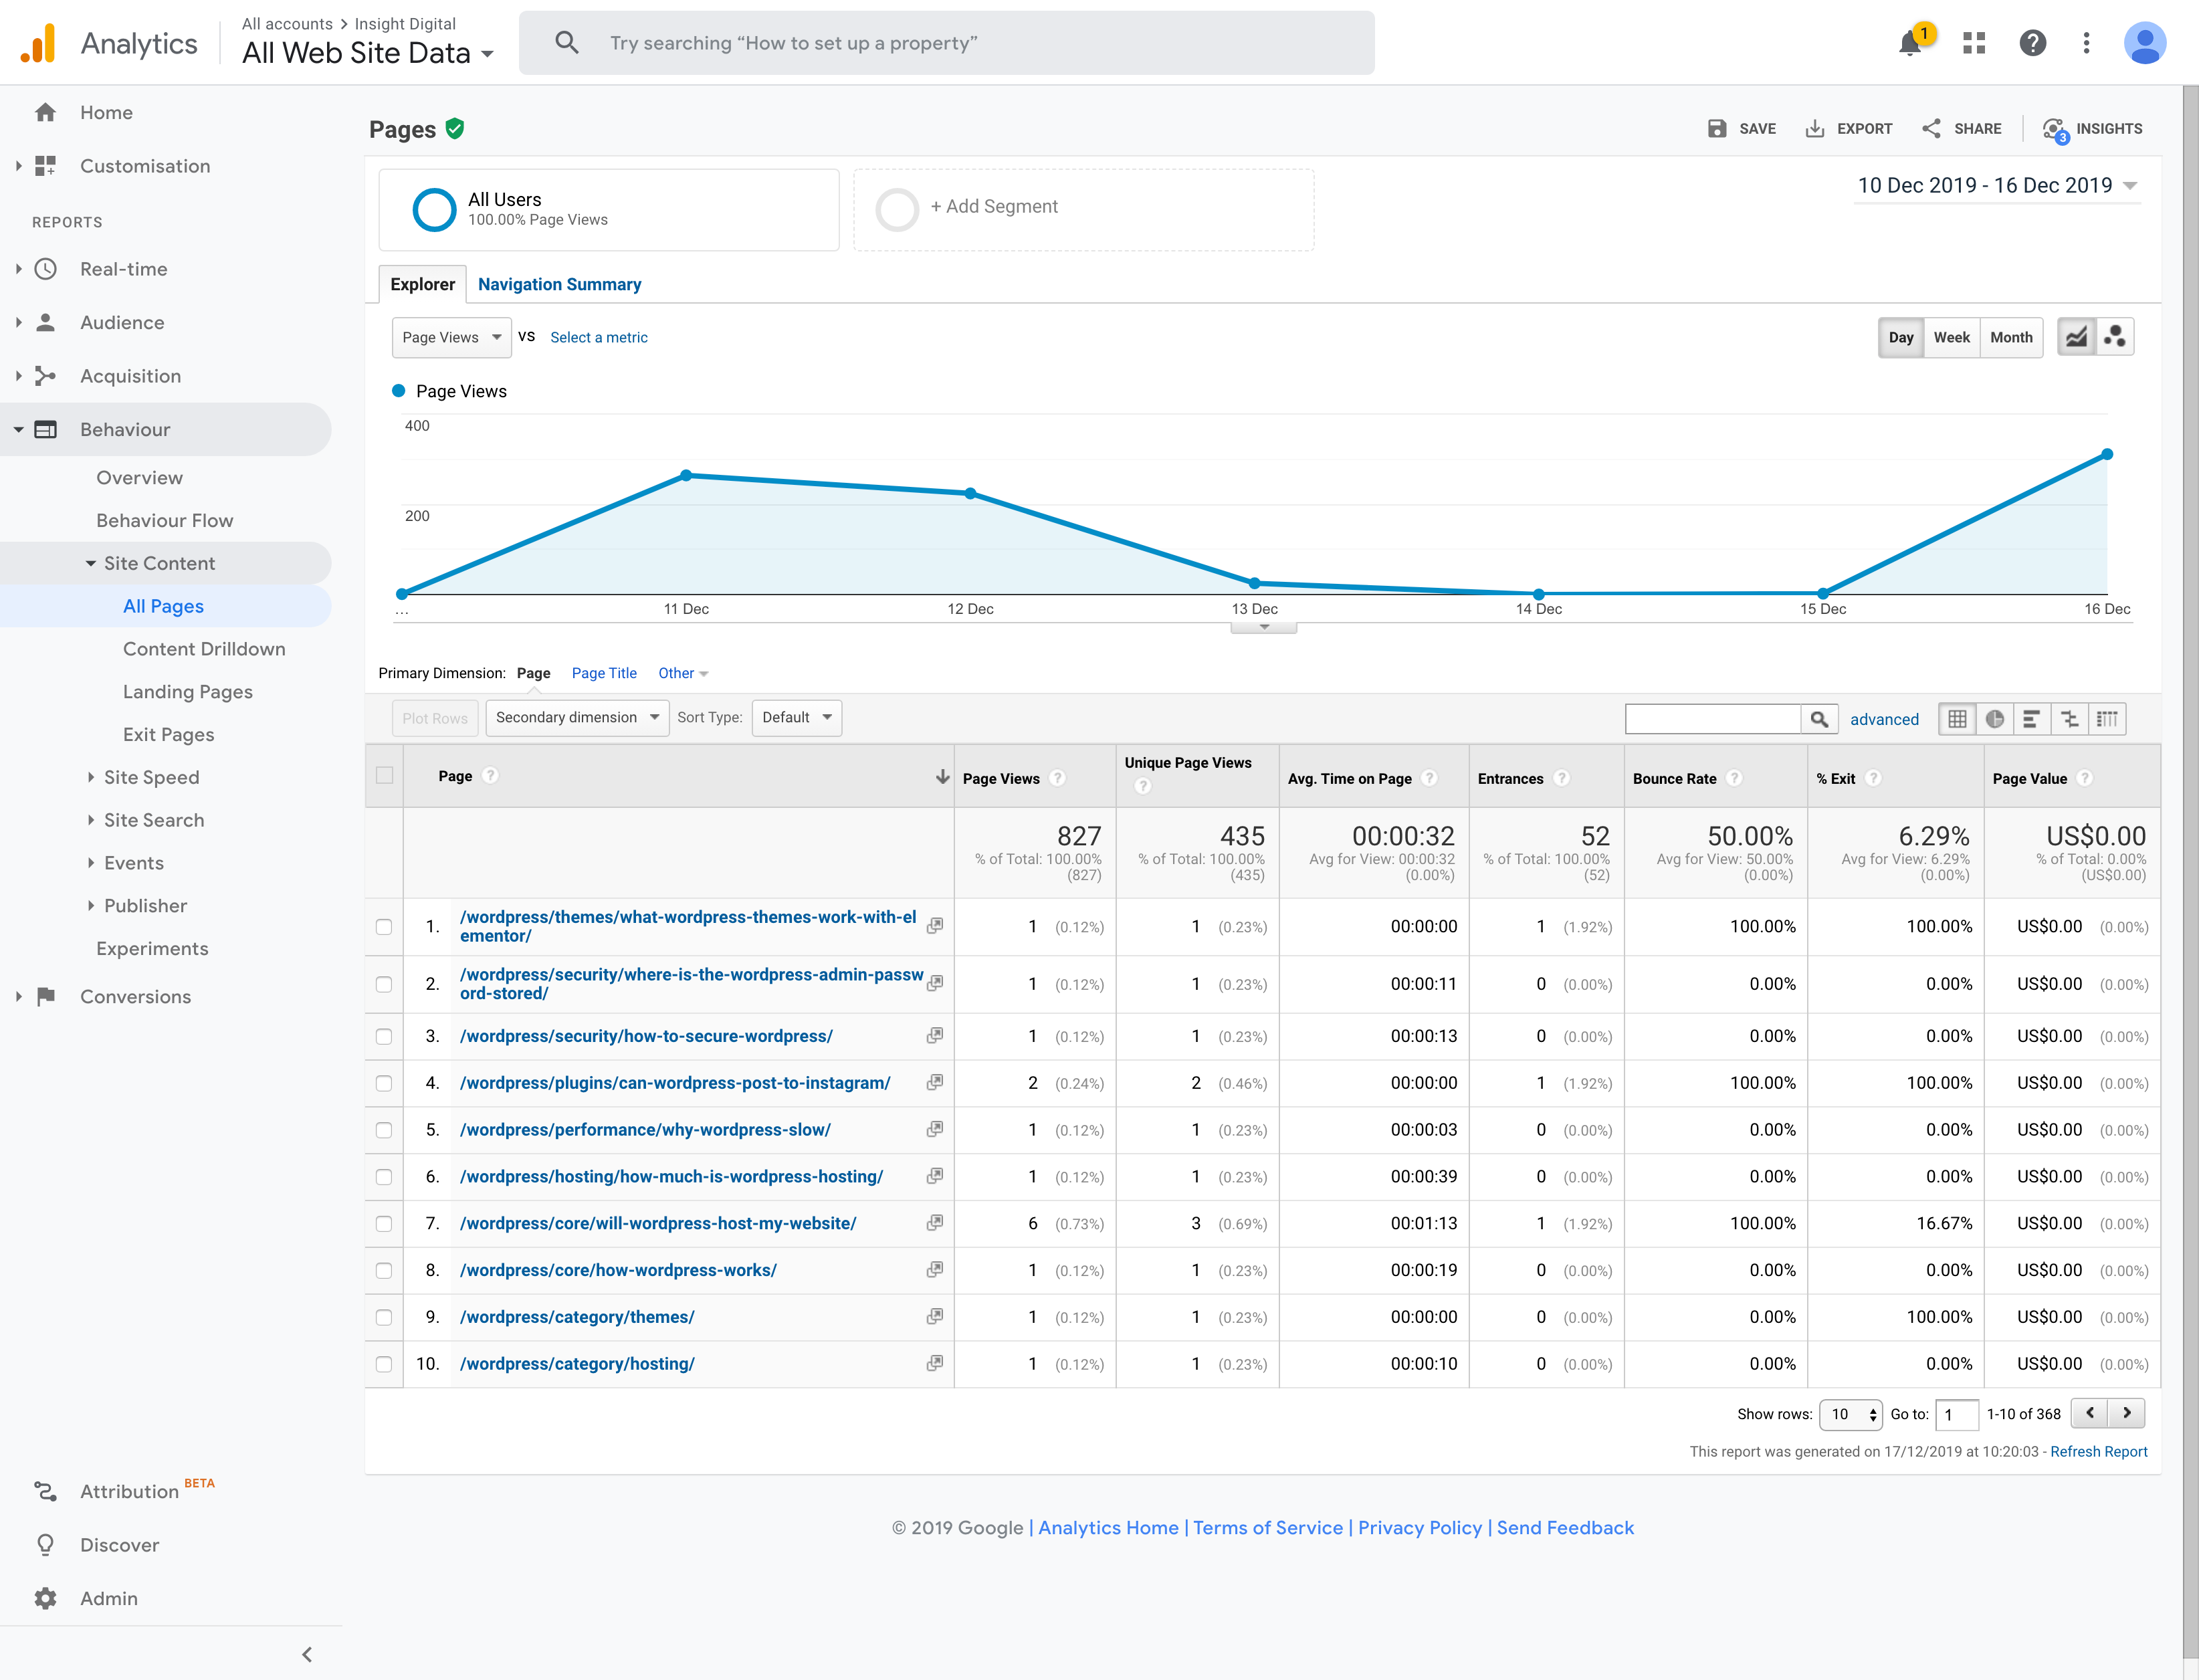Open how-to-secure-wordpress page in new window icon

[x=934, y=1036]
